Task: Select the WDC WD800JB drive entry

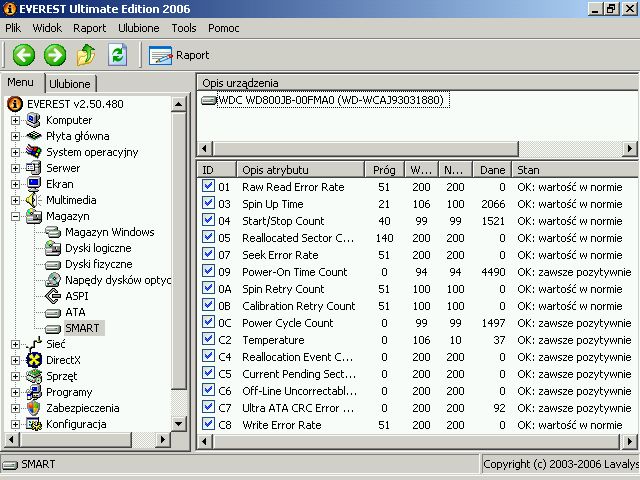Action: point(329,100)
